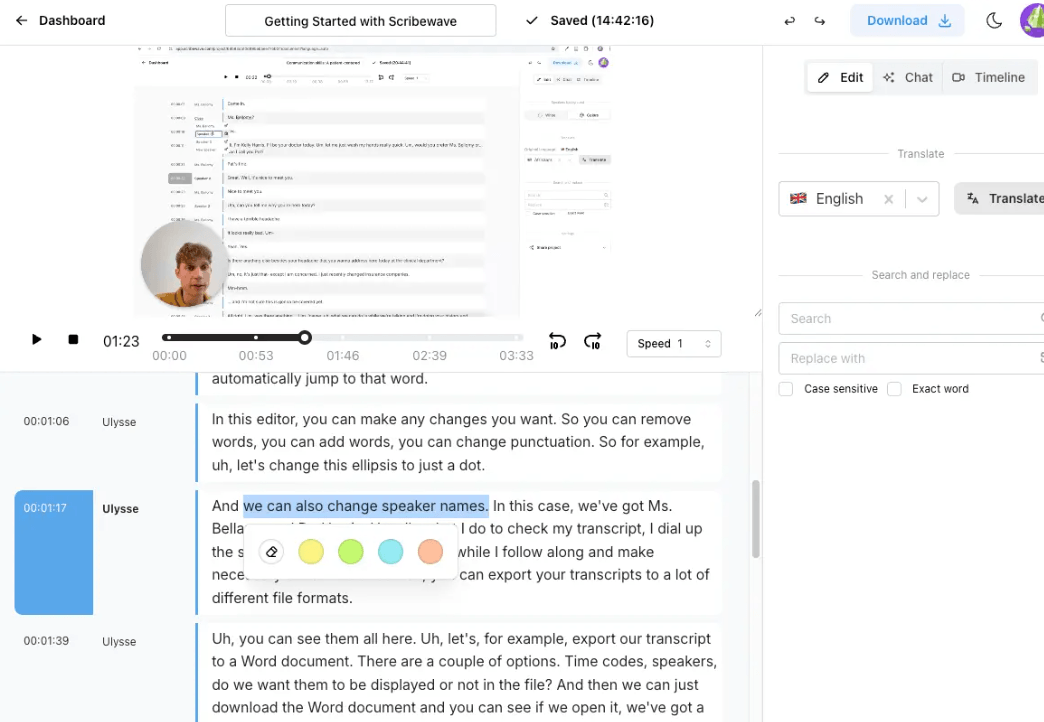Skip forward 10 seconds icon
The height and width of the screenshot is (722, 1044).
tap(593, 342)
